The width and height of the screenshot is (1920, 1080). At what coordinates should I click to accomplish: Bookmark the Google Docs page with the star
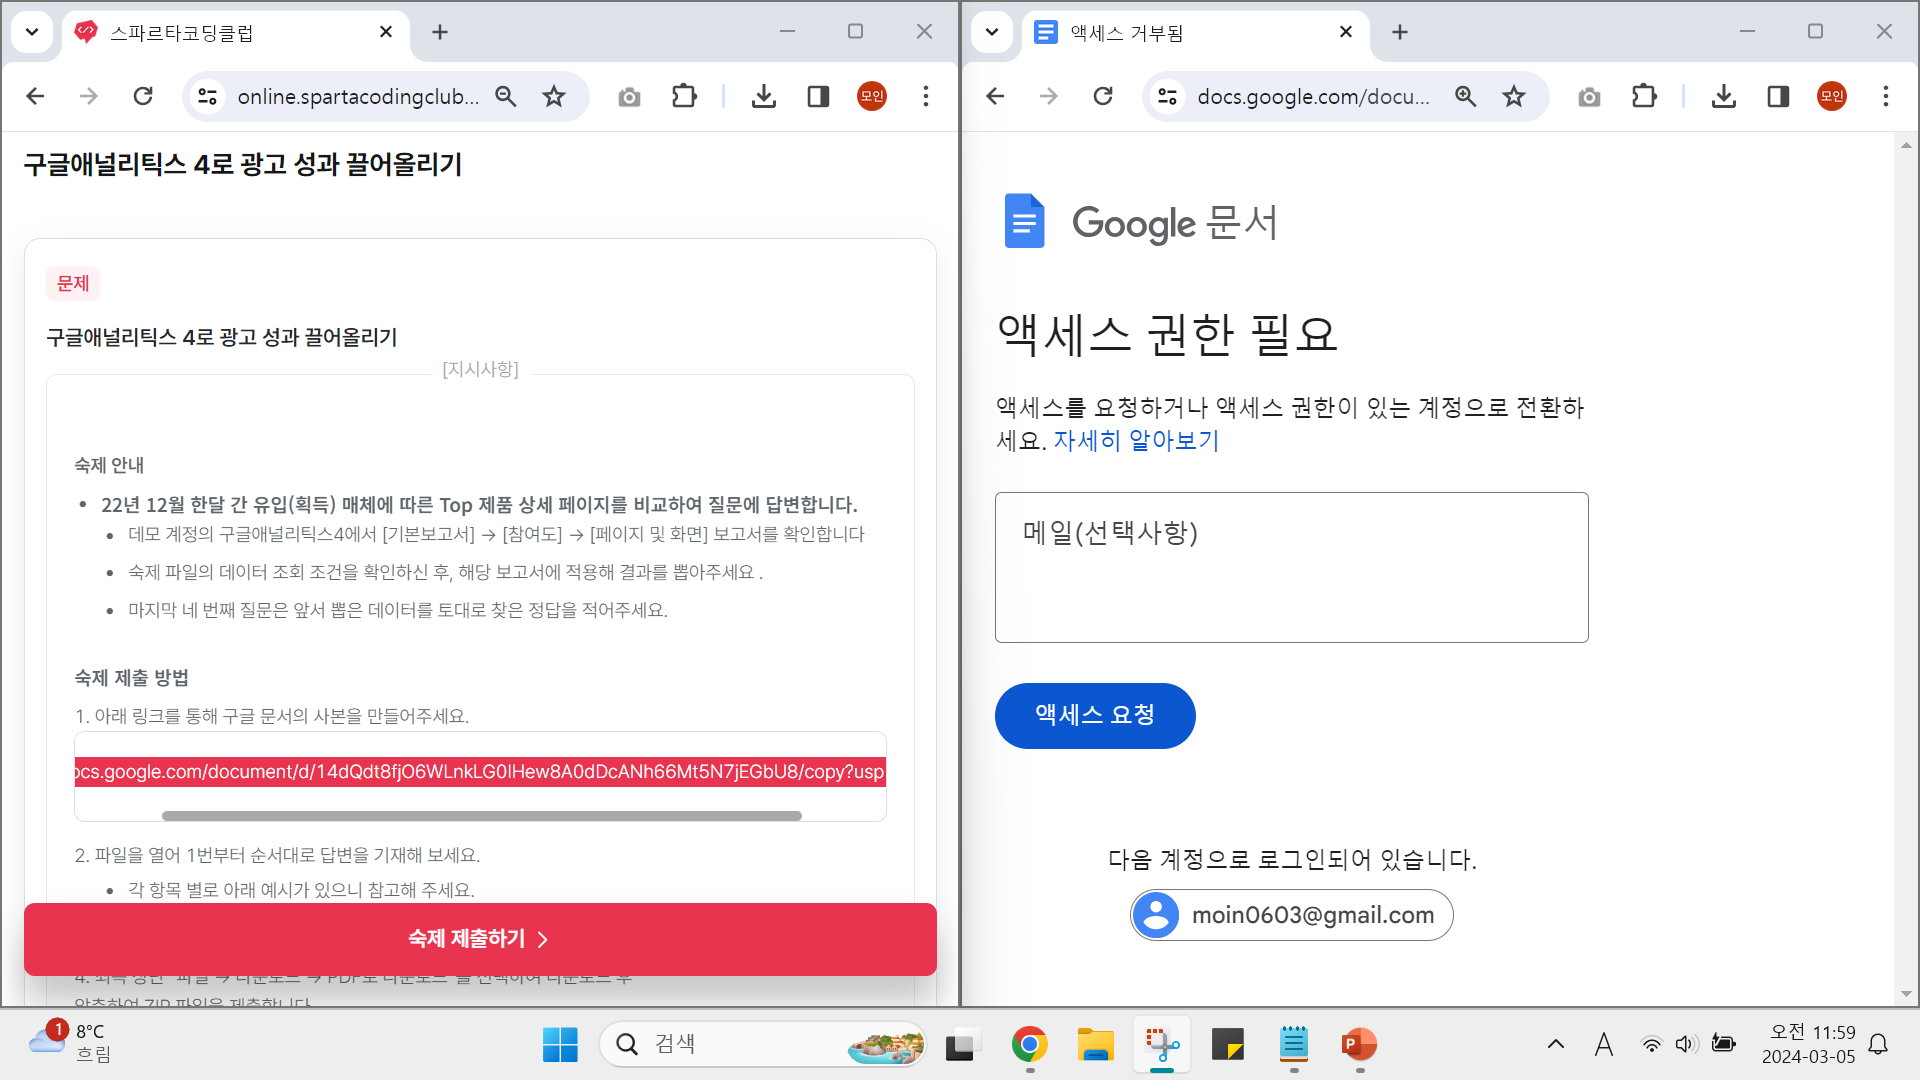(1514, 96)
